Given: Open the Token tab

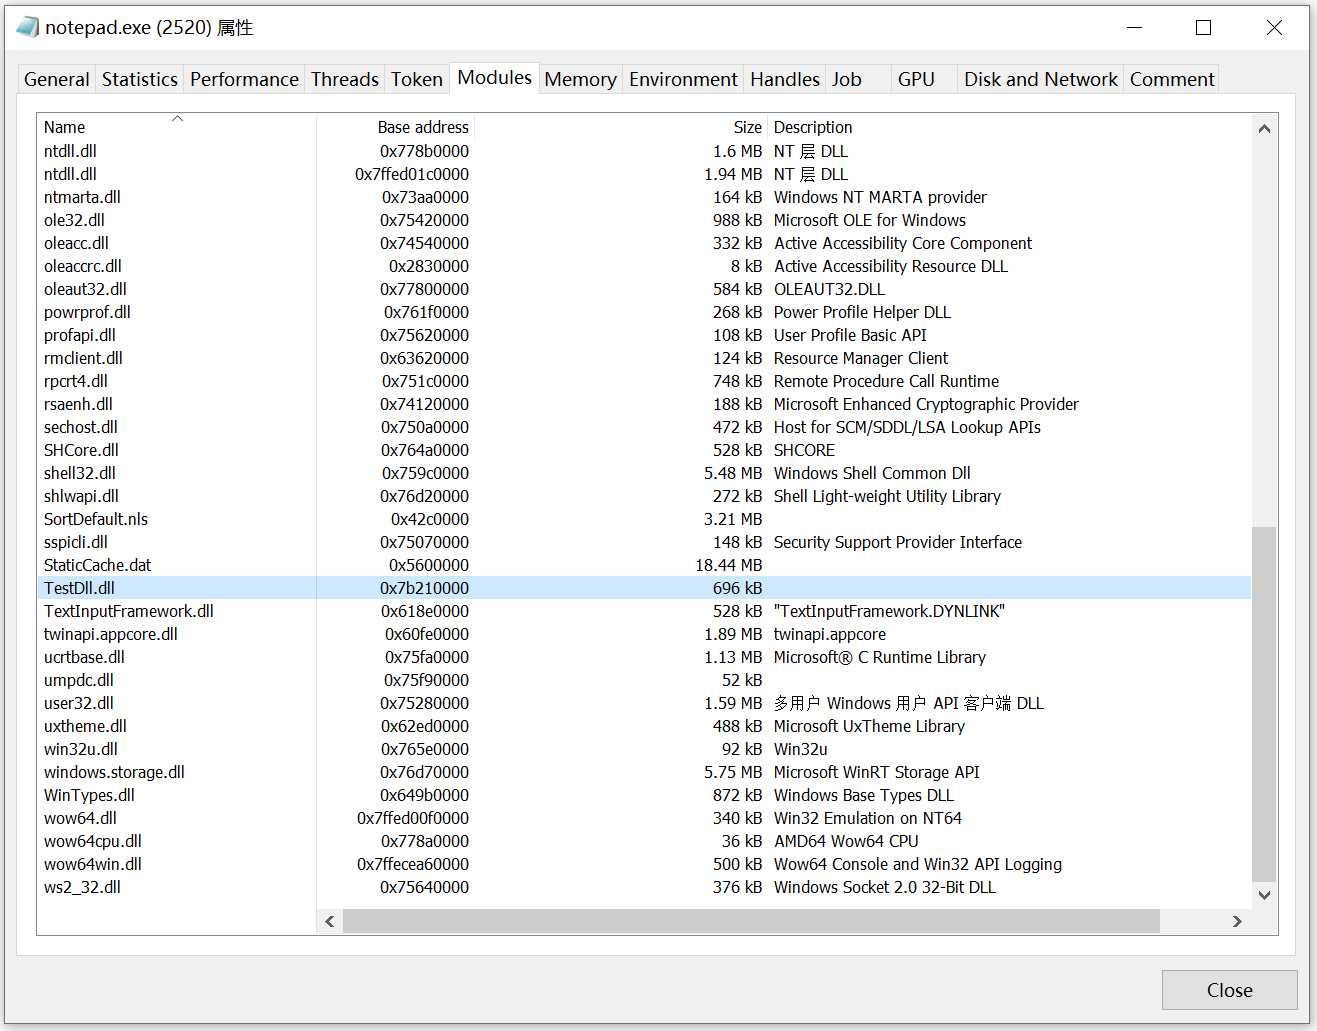Looking at the screenshot, I should pyautogui.click(x=416, y=79).
